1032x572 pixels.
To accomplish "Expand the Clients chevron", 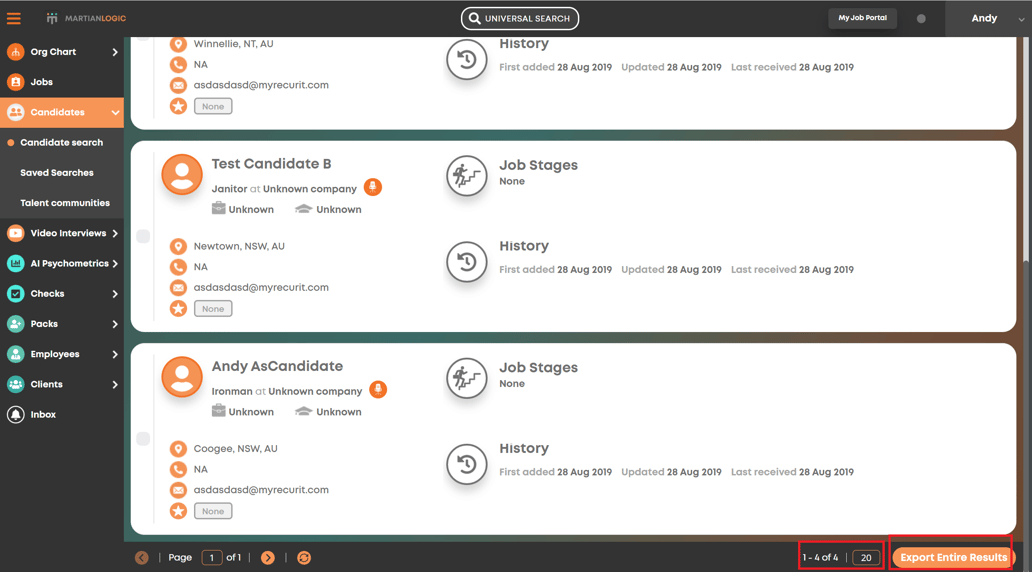I will [115, 384].
